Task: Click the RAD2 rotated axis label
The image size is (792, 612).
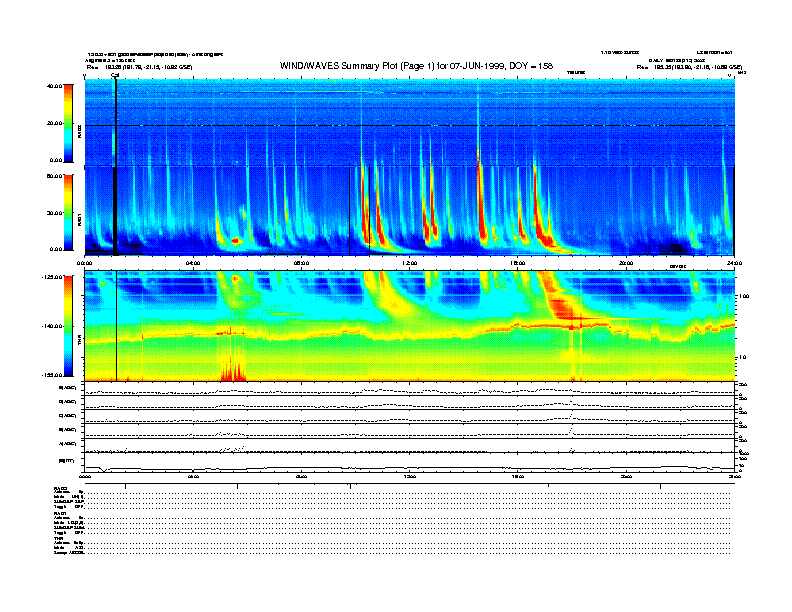Action: coord(79,131)
